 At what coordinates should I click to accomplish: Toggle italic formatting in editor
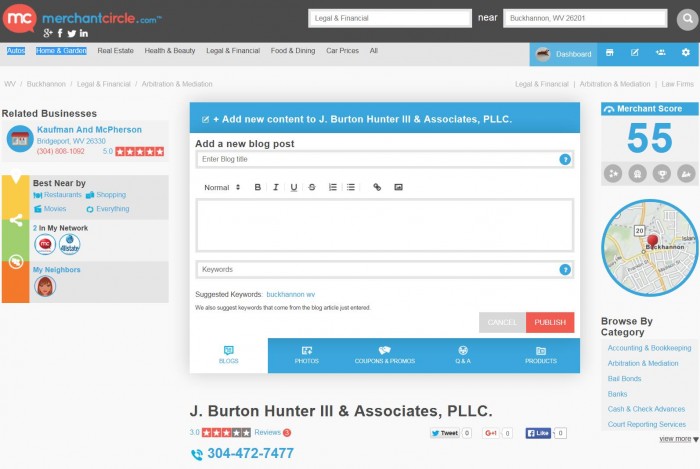pyautogui.click(x=275, y=187)
